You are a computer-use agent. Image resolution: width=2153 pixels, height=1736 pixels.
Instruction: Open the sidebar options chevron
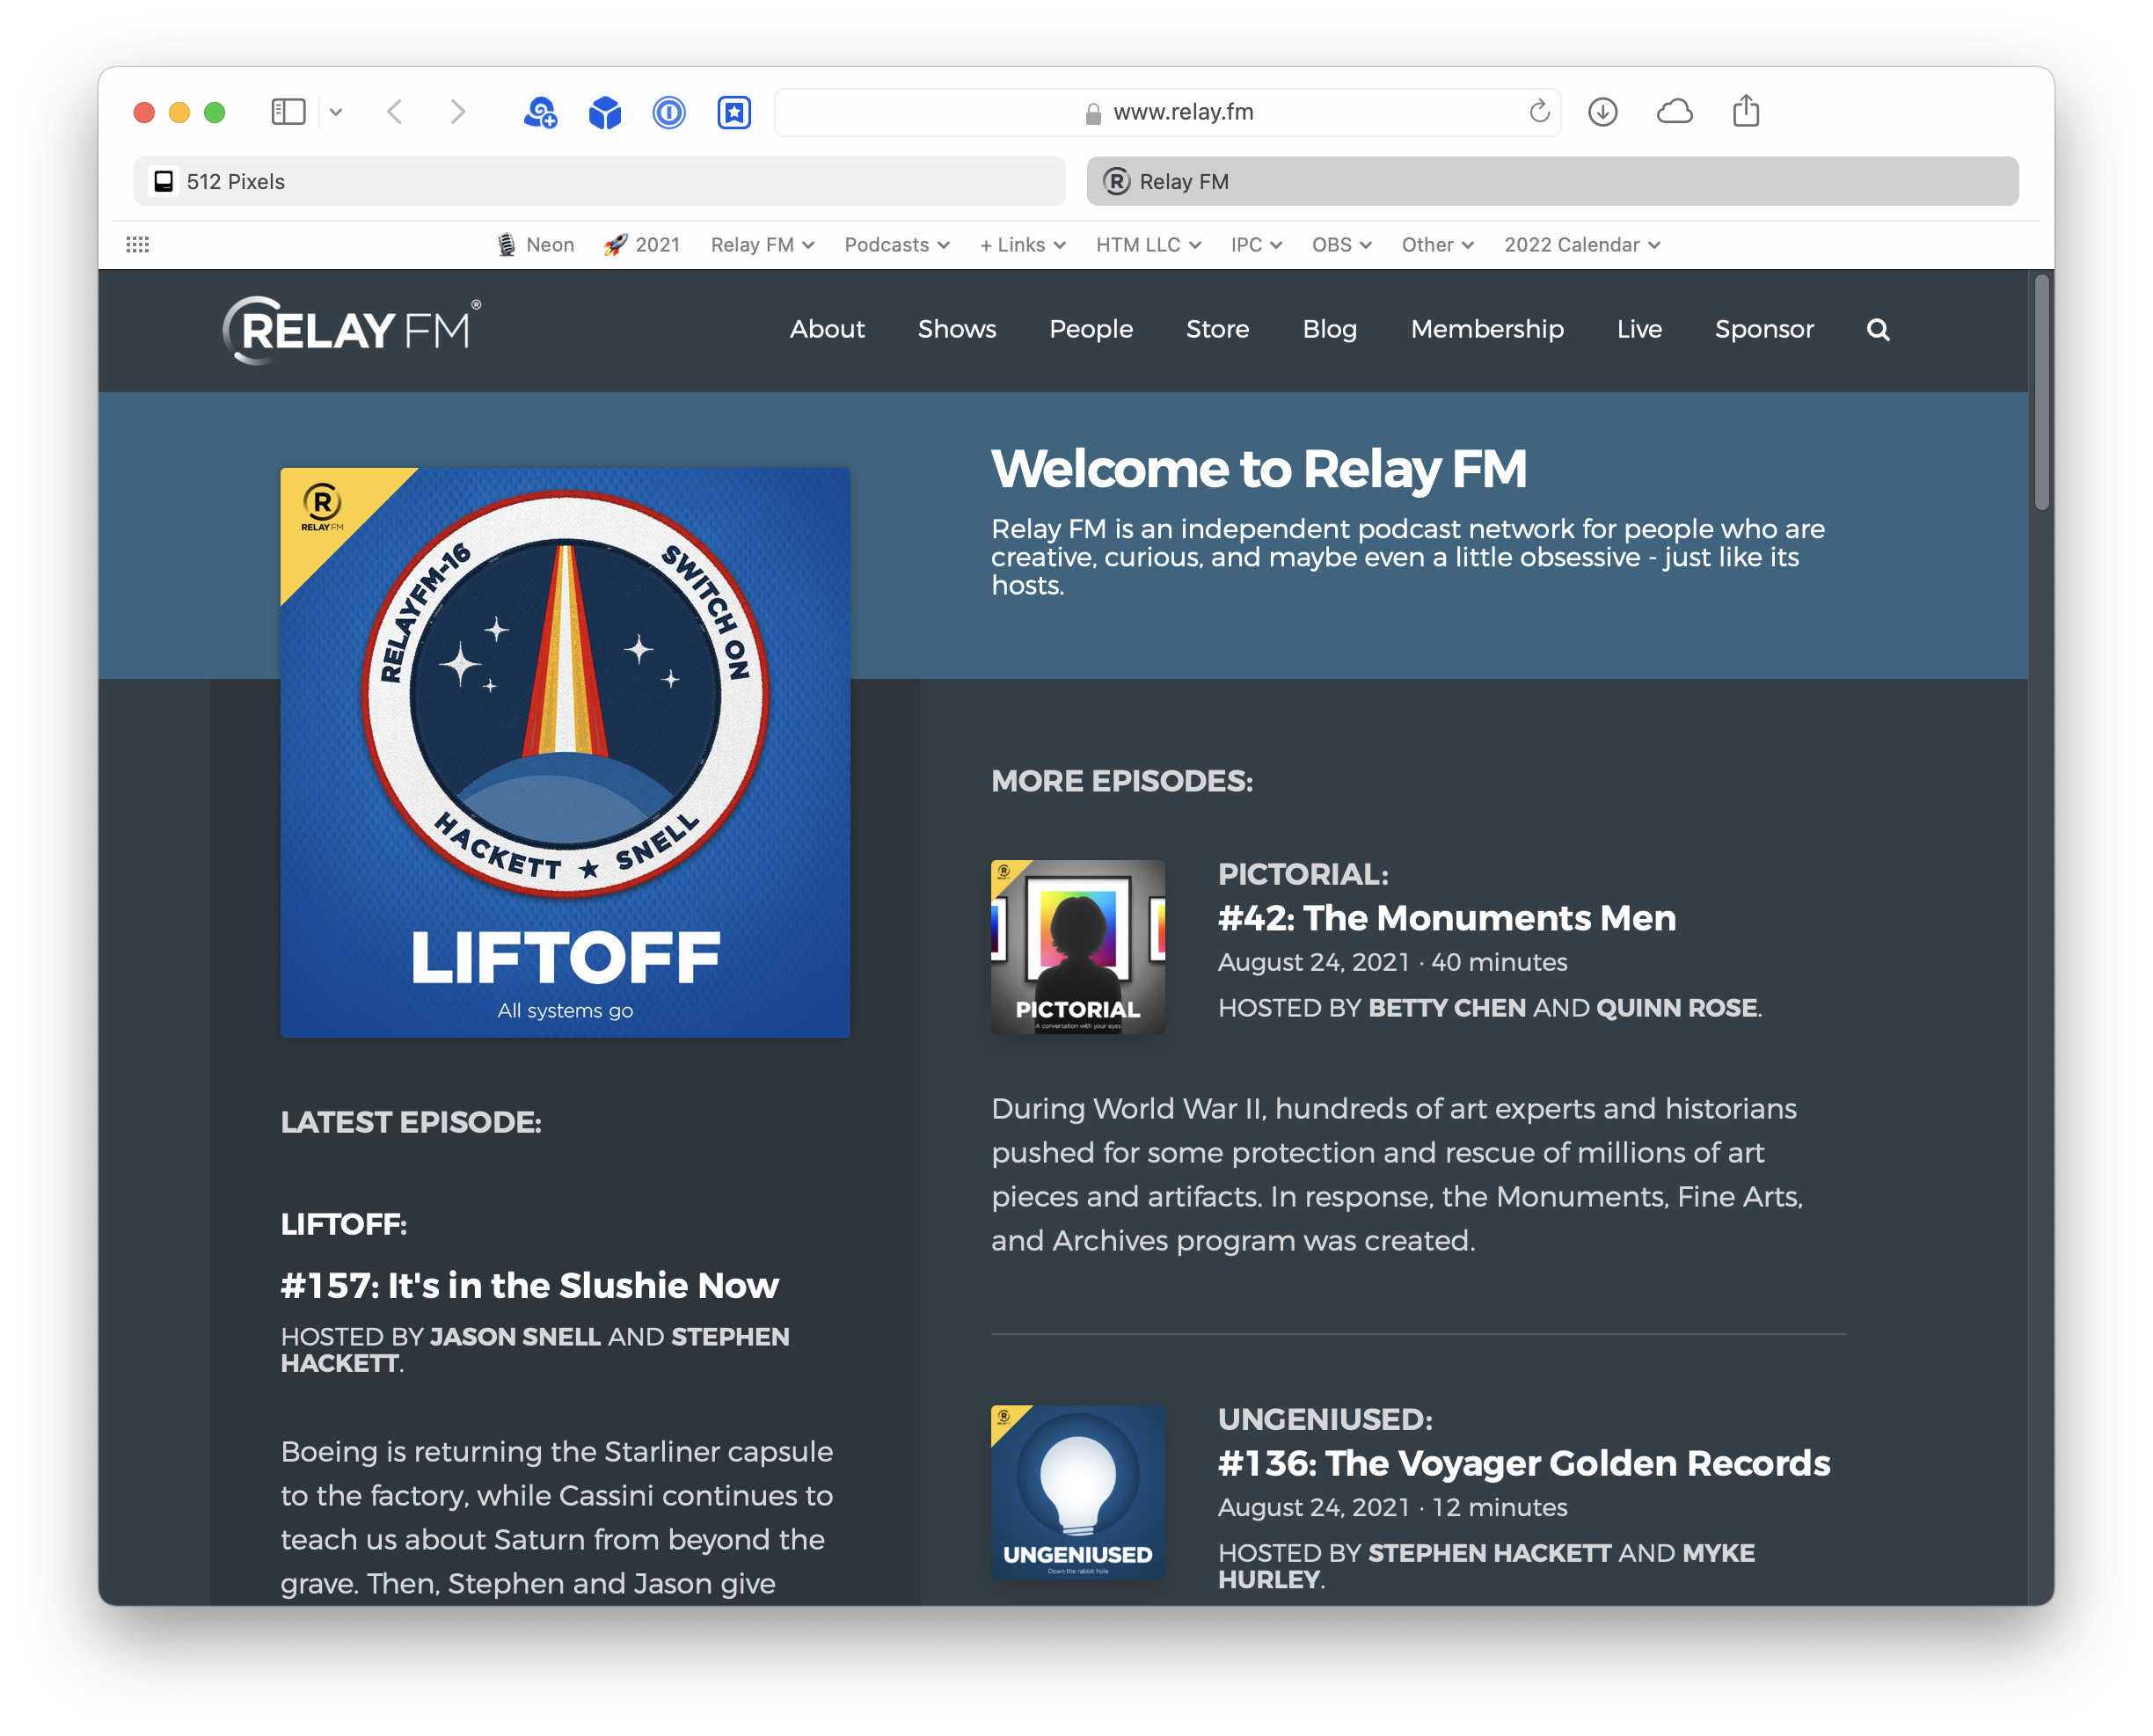tap(336, 112)
